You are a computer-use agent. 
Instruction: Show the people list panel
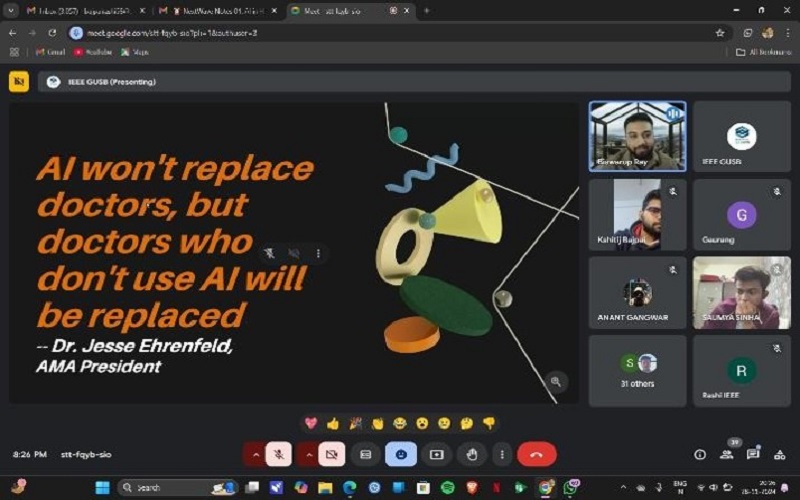click(x=727, y=454)
